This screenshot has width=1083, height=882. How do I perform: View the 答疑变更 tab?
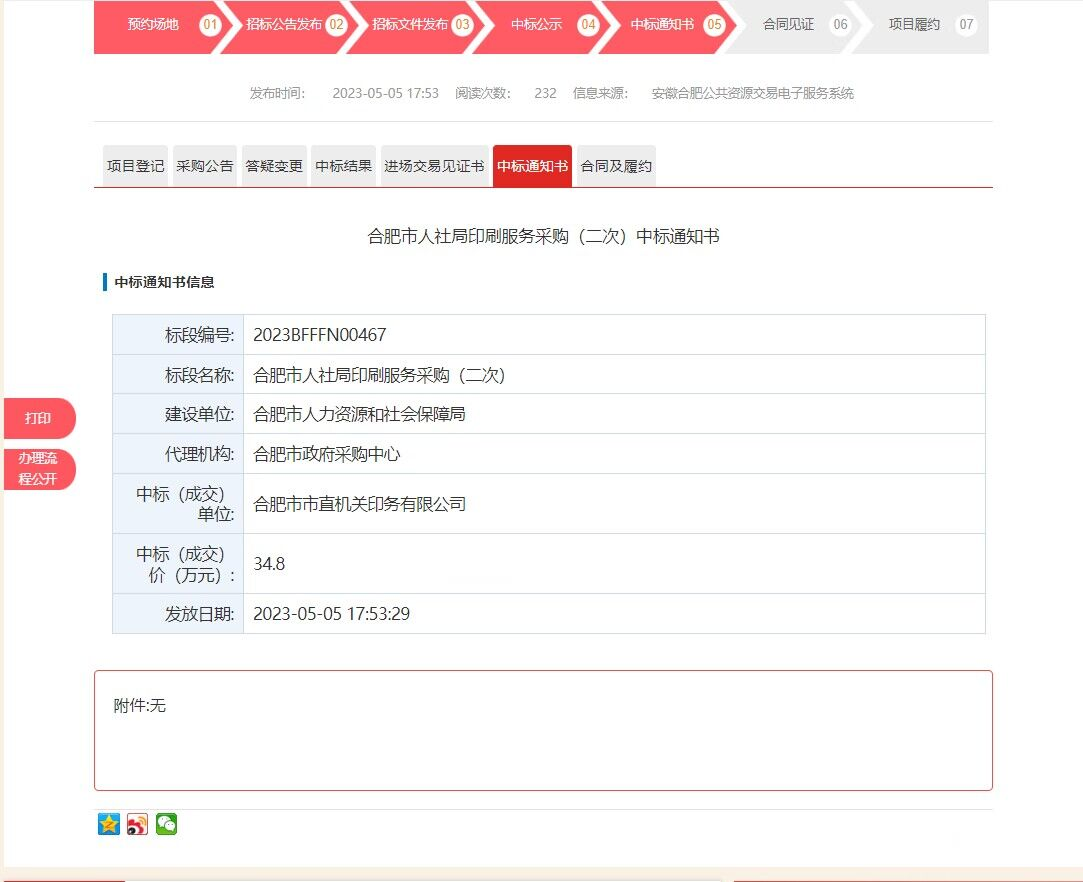(x=274, y=166)
